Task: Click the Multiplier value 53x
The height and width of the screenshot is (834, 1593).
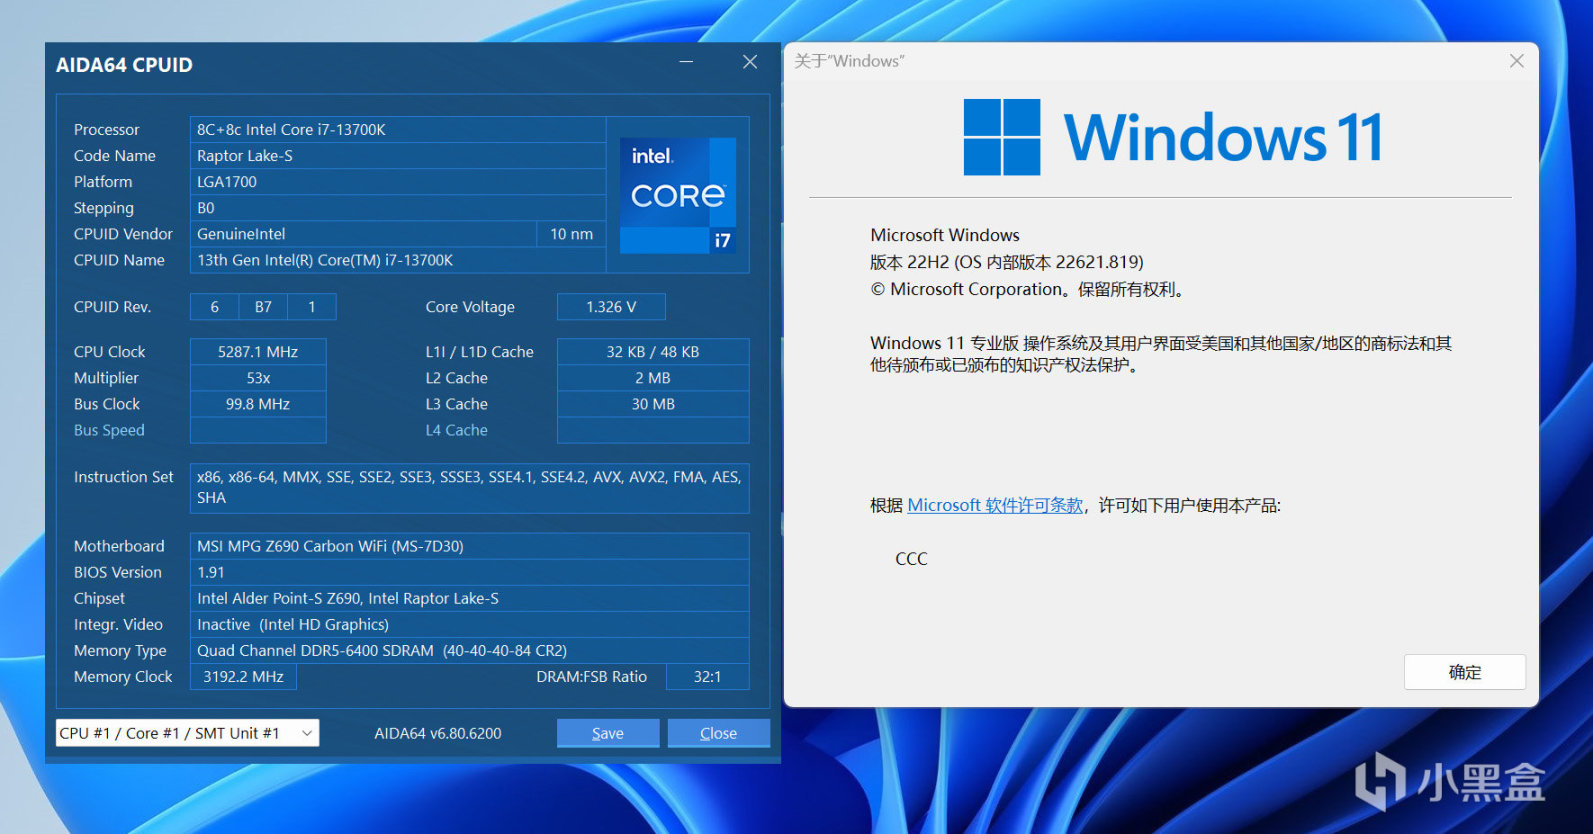Action: coord(258,378)
